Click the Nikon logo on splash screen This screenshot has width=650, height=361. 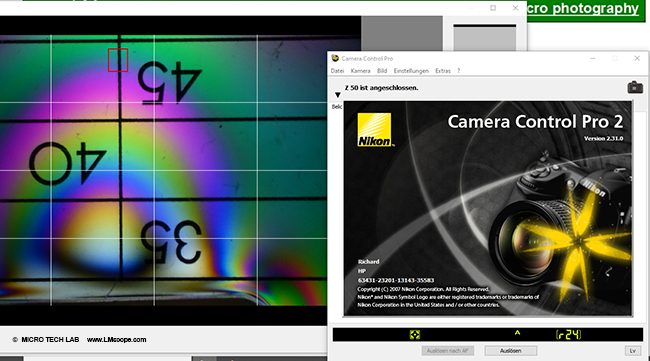(374, 130)
